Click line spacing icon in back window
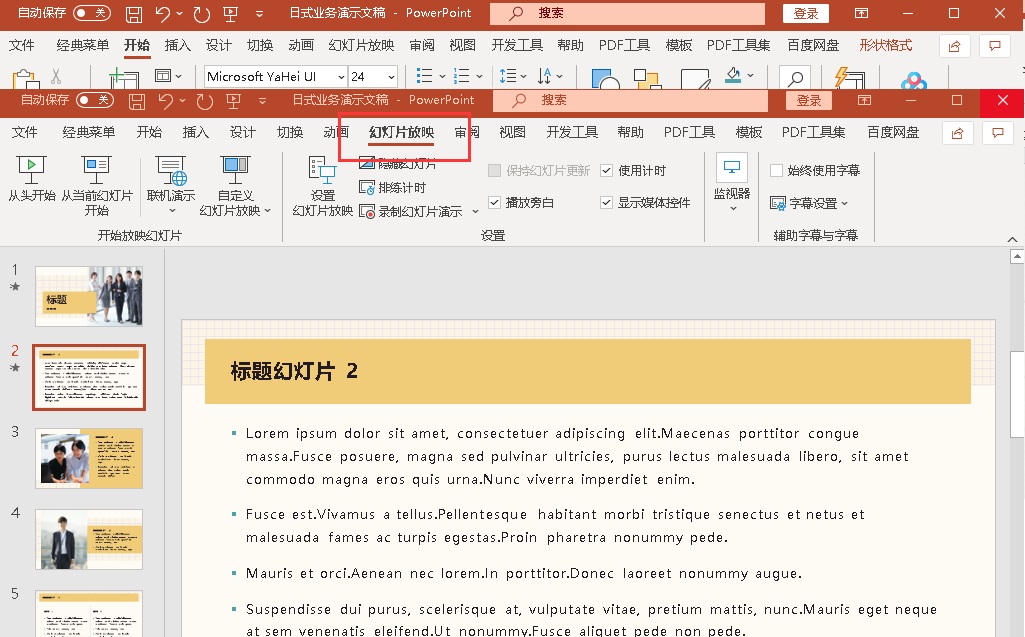 click(508, 76)
